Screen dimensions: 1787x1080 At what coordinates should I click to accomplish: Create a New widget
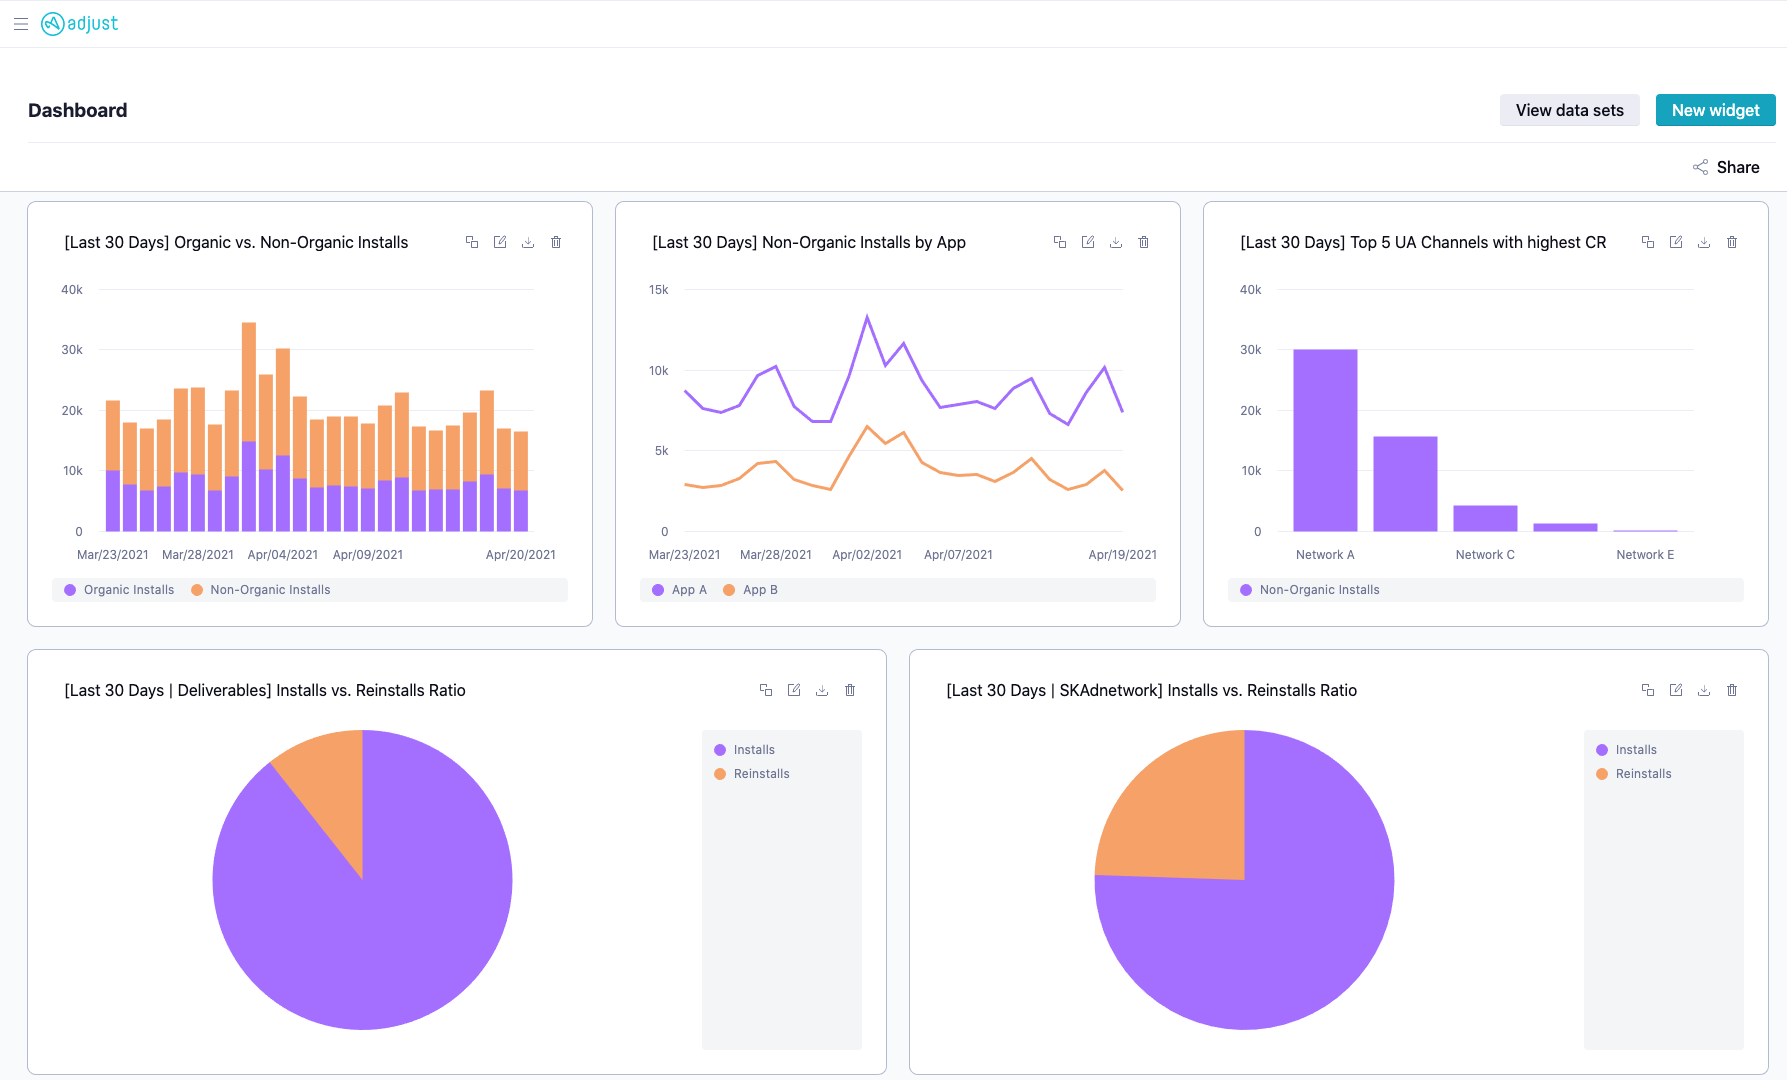pyautogui.click(x=1715, y=110)
